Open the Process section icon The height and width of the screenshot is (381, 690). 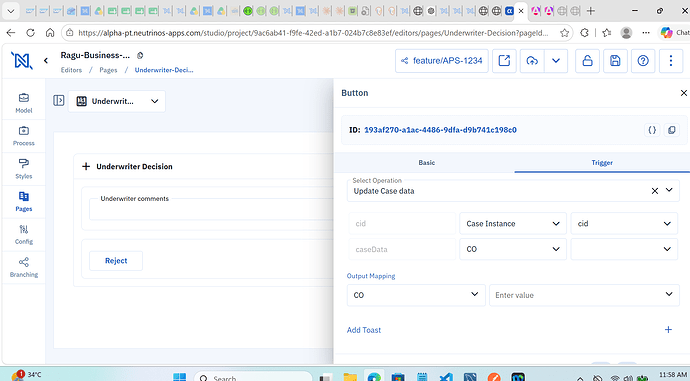(24, 136)
